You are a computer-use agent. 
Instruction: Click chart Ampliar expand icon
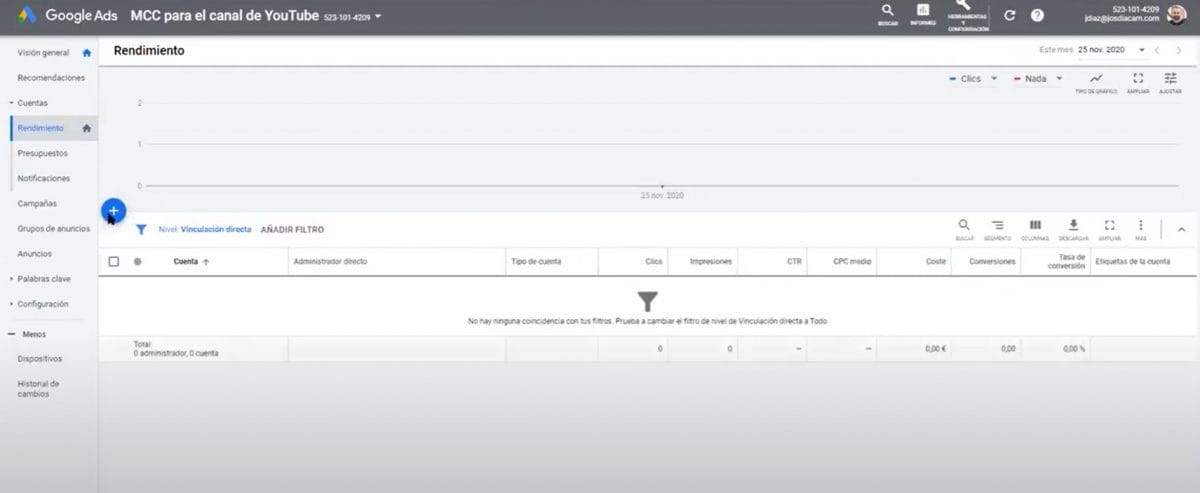[x=1138, y=82]
